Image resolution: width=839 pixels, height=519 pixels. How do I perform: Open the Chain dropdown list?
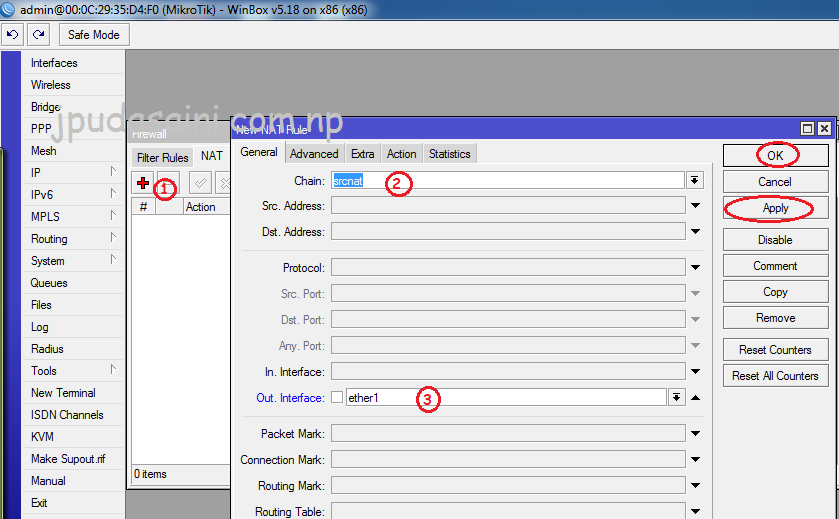tap(695, 180)
